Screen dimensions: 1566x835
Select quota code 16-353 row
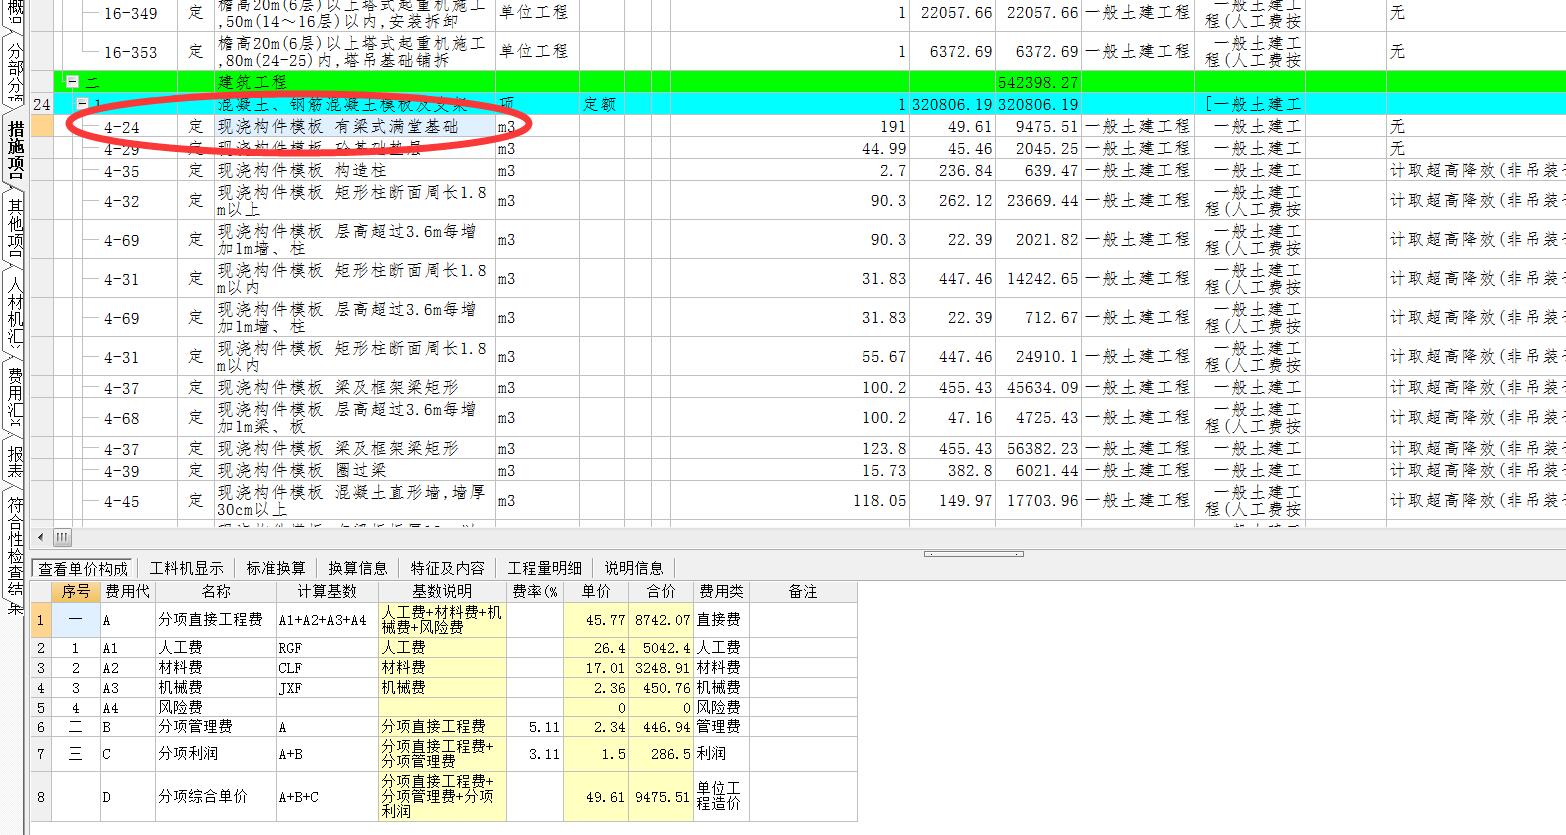tap(131, 52)
